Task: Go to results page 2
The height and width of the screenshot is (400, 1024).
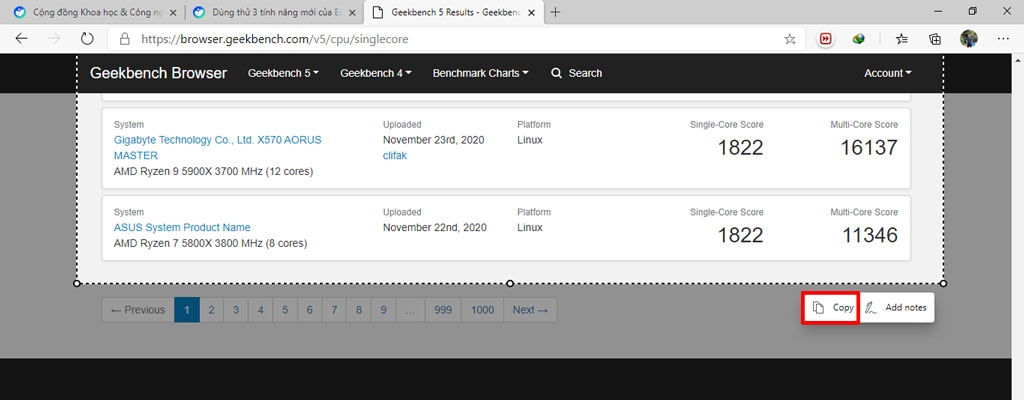Action: pyautogui.click(x=212, y=310)
